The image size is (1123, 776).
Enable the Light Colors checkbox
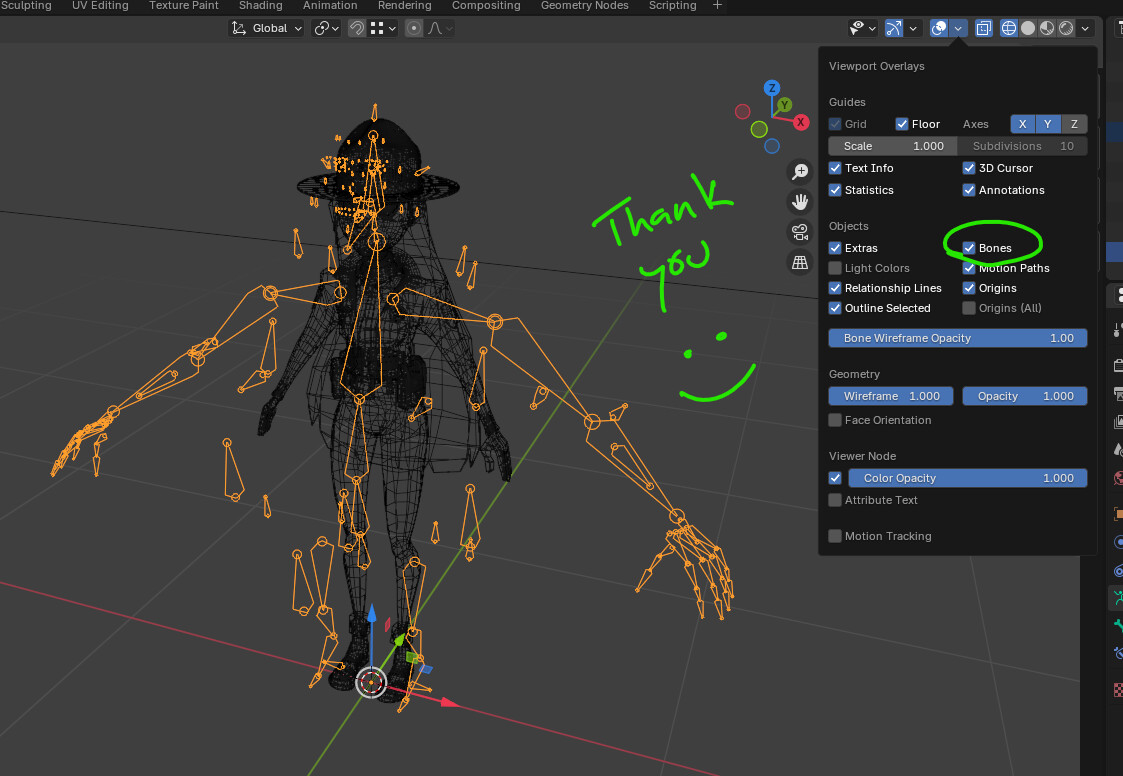(x=835, y=268)
